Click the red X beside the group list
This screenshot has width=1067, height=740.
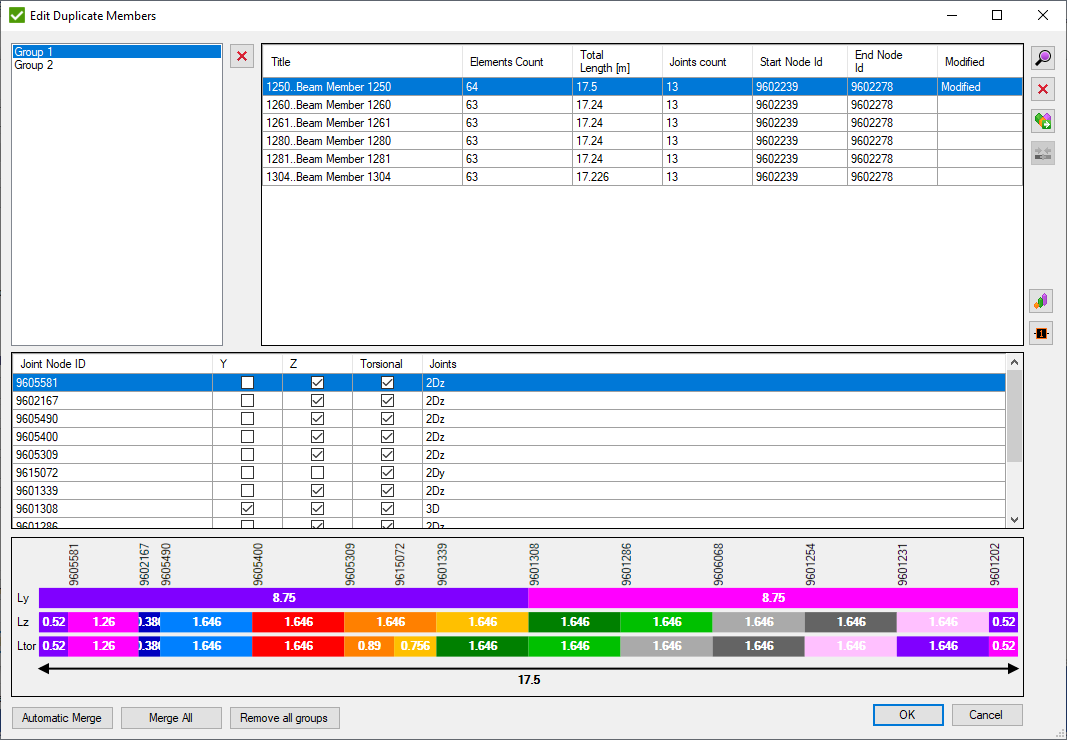[x=242, y=56]
